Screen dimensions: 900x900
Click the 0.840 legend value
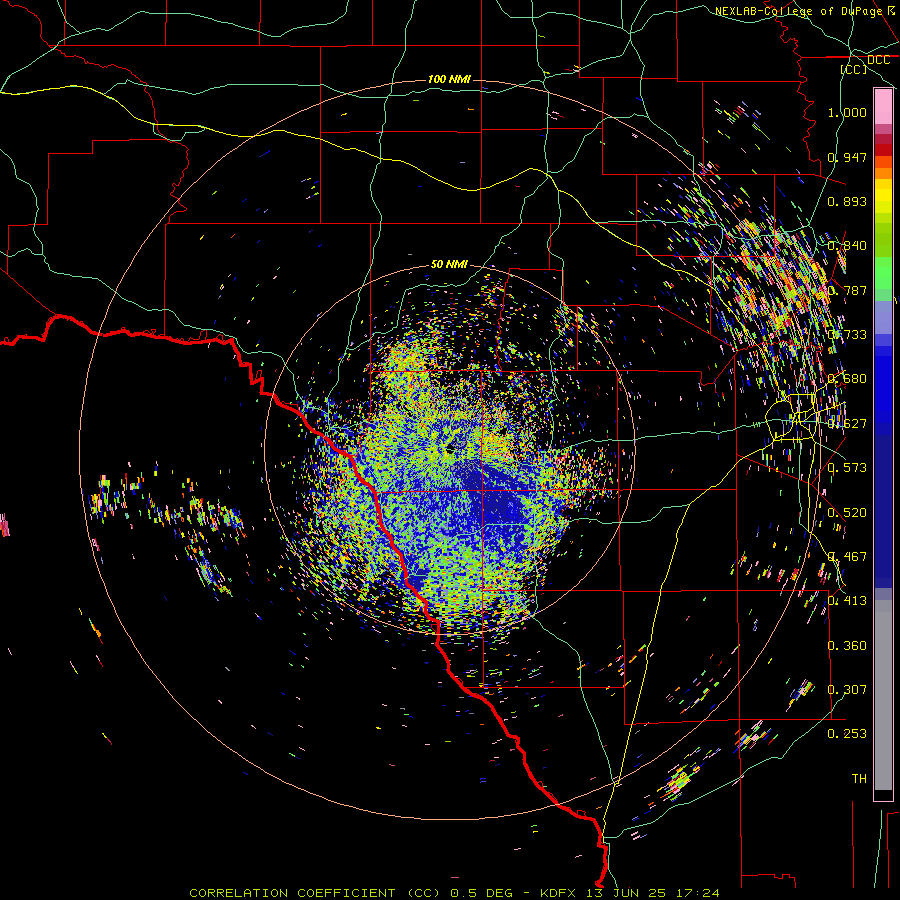847,245
